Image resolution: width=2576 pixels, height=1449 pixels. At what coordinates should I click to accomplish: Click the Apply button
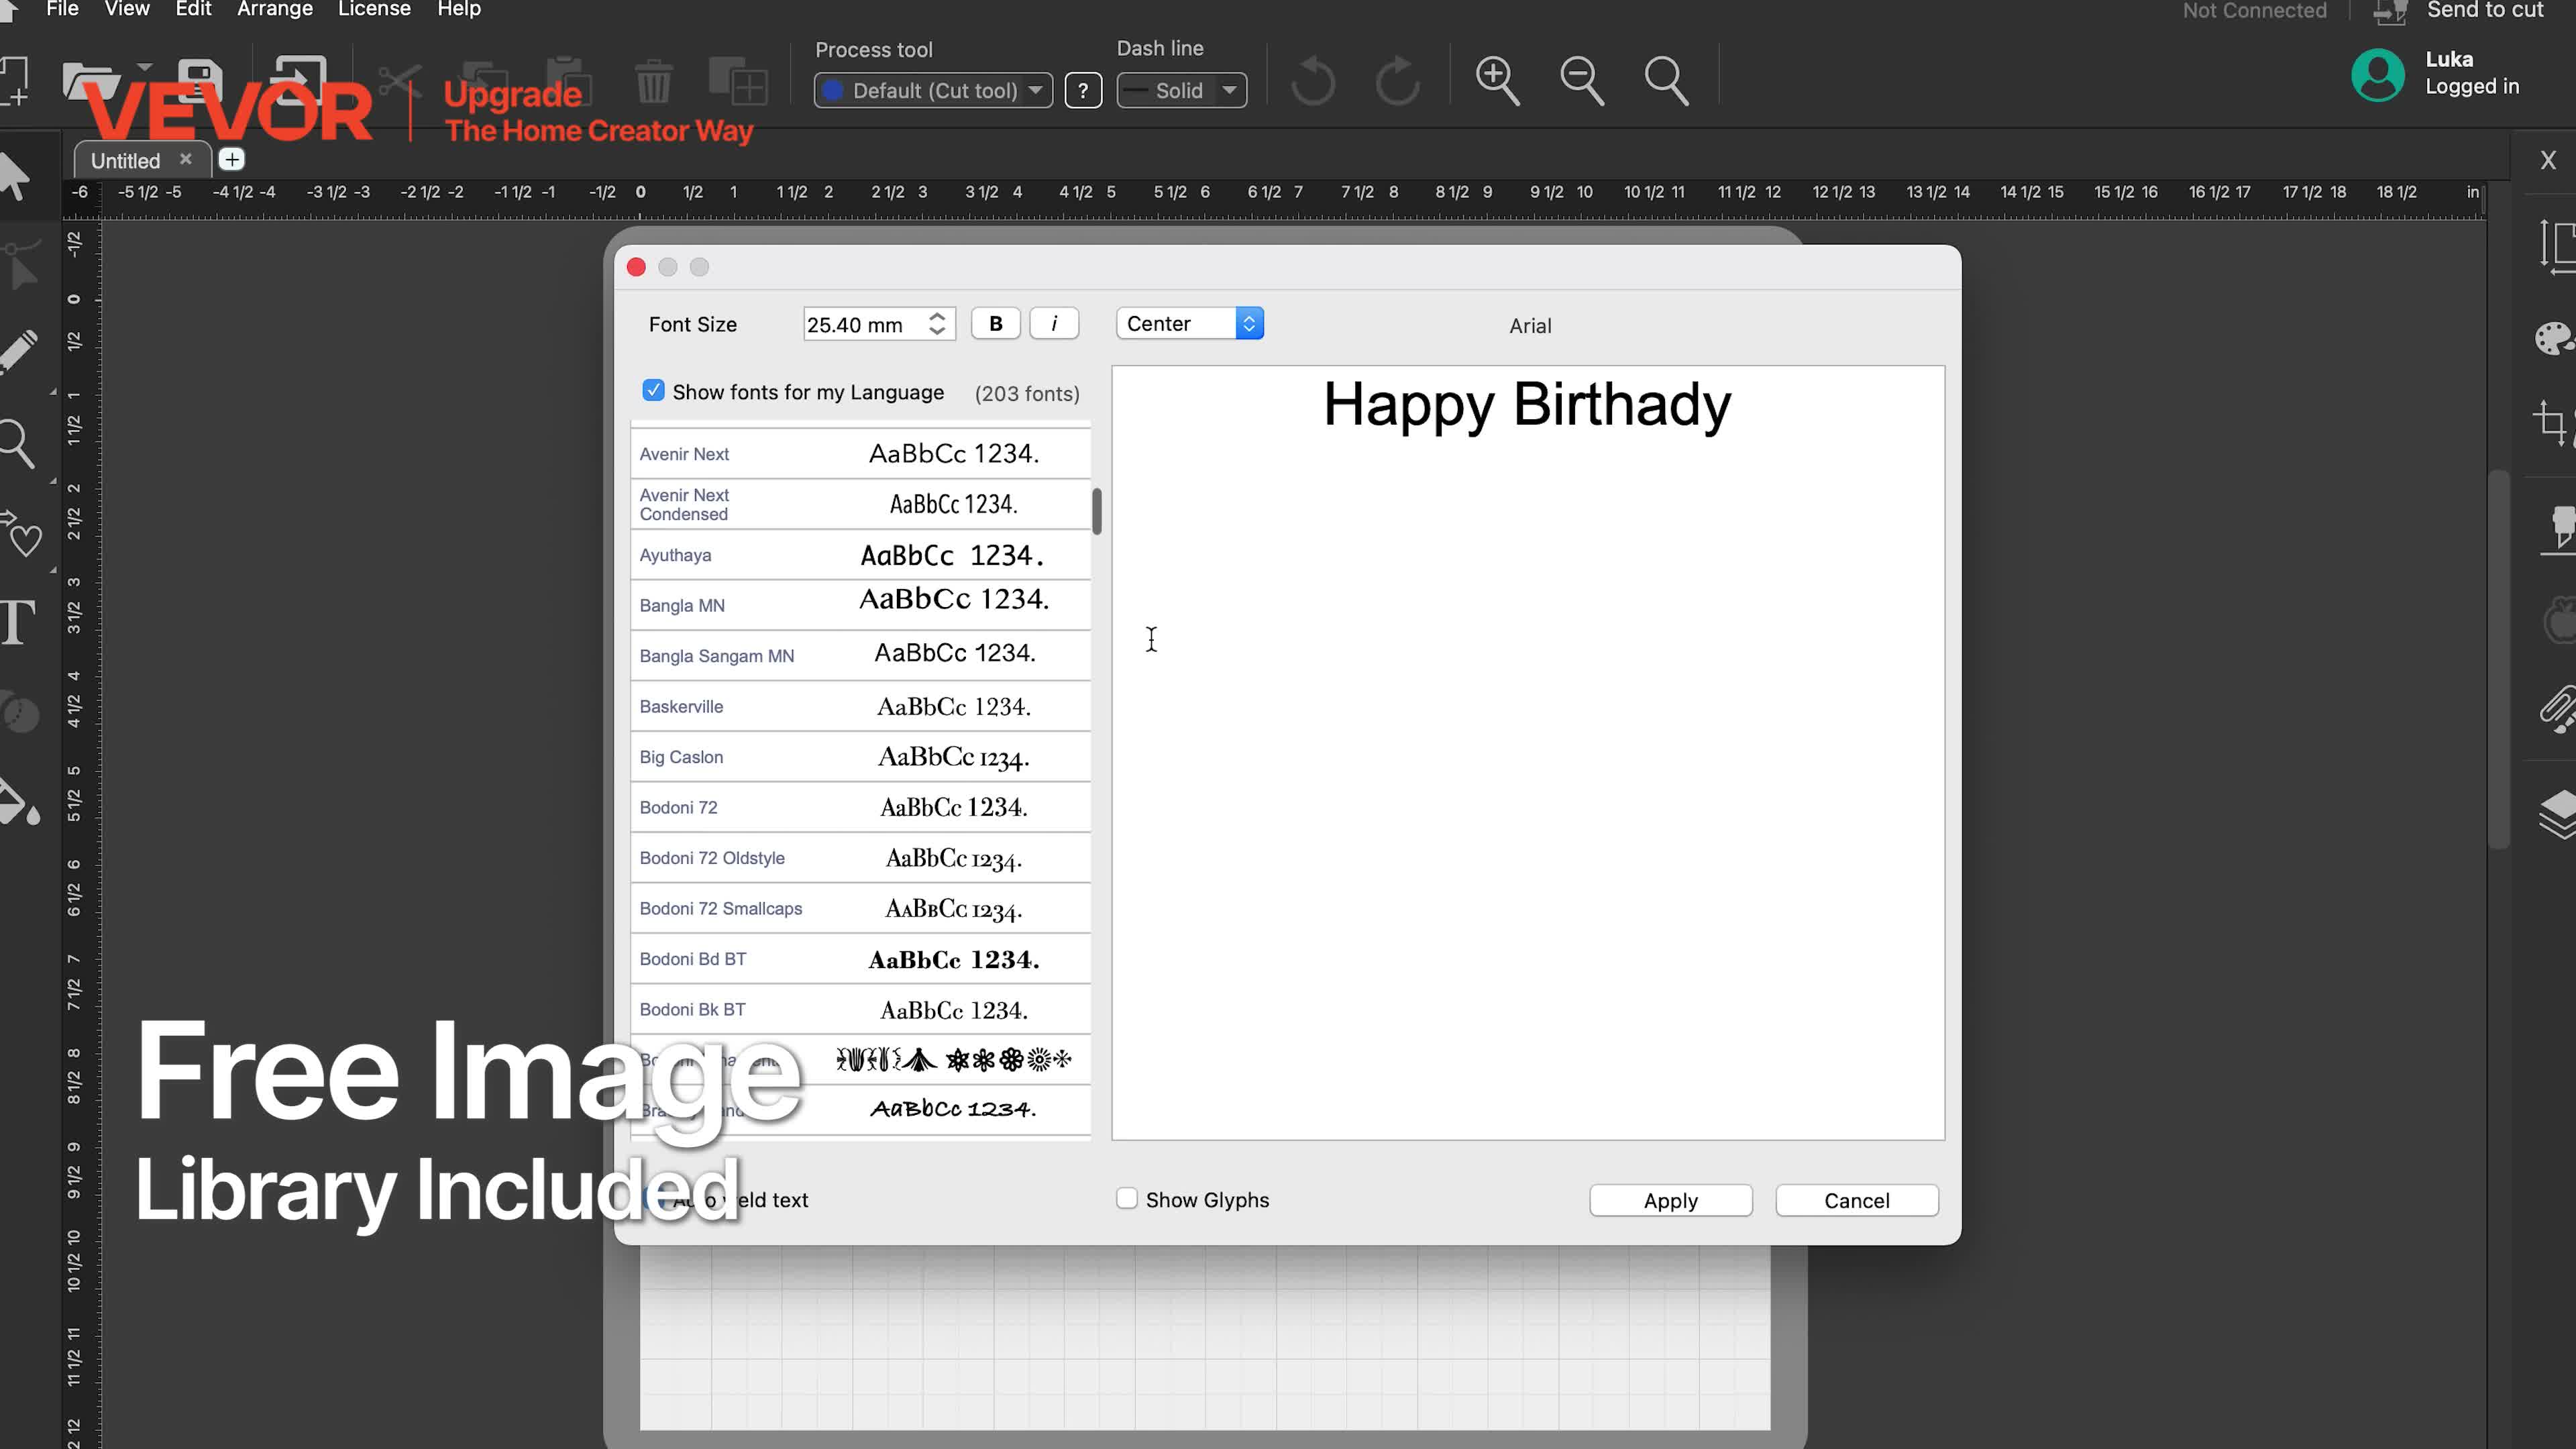coord(1671,1201)
